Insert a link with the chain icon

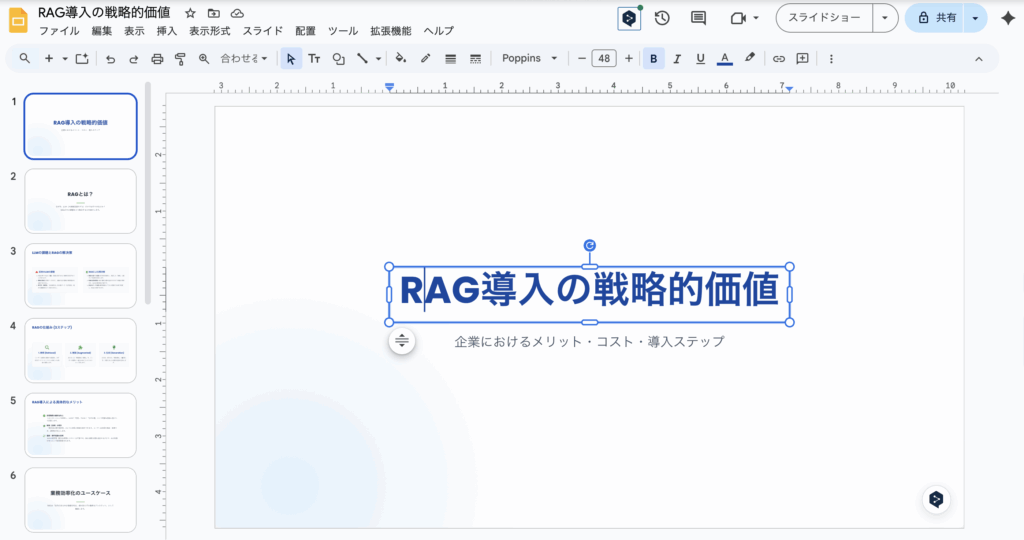(x=778, y=59)
